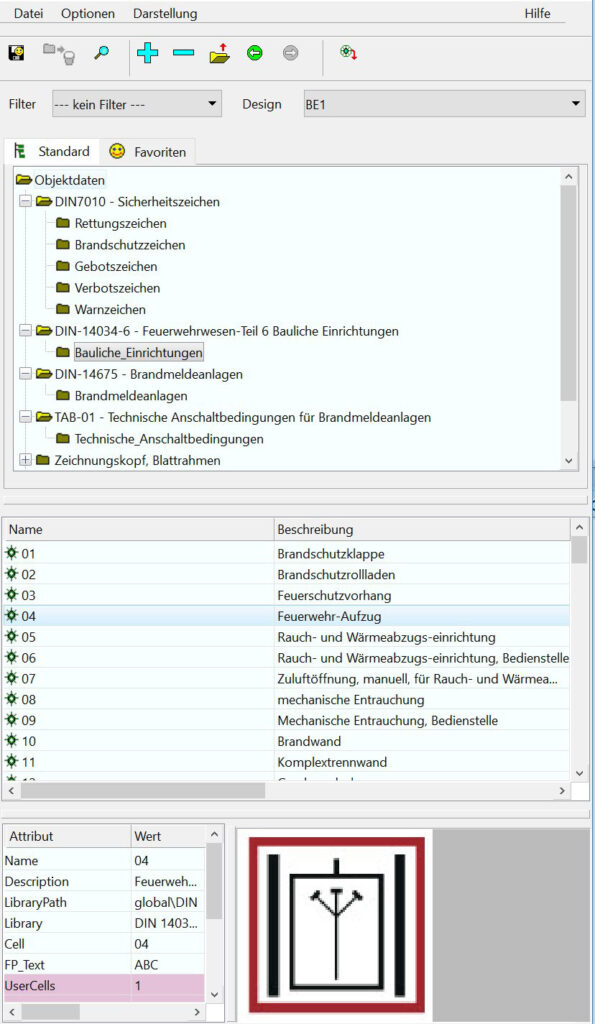The height and width of the screenshot is (1024, 595).
Task: Select row 06 Bedienstelle entry
Action: (286, 658)
